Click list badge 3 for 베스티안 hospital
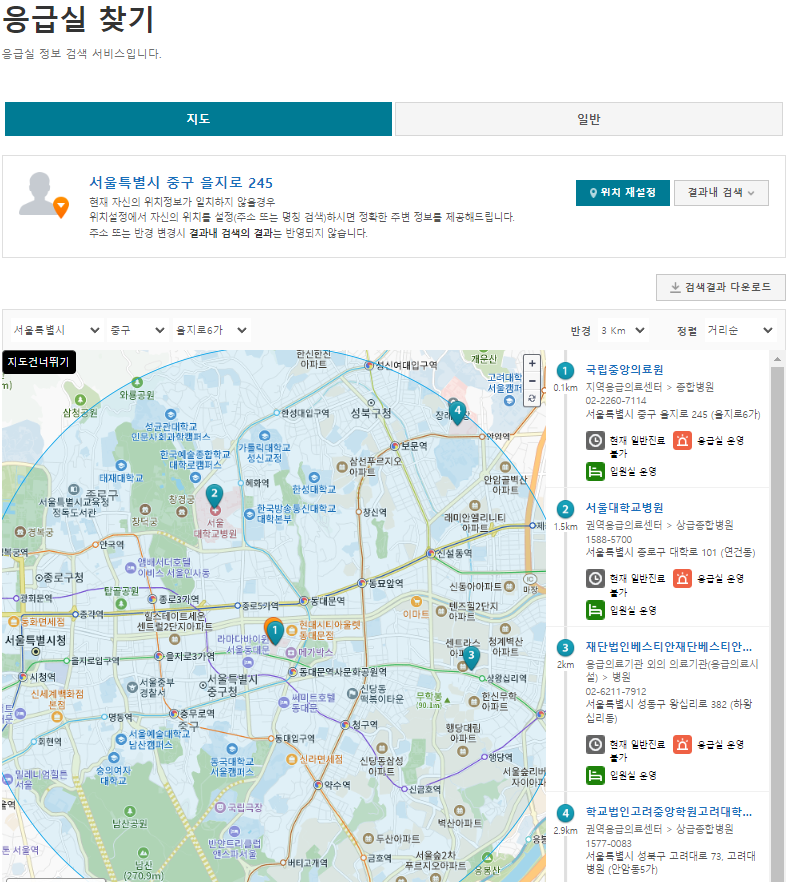Screen dimensions: 788x882 pyautogui.click(x=565, y=647)
